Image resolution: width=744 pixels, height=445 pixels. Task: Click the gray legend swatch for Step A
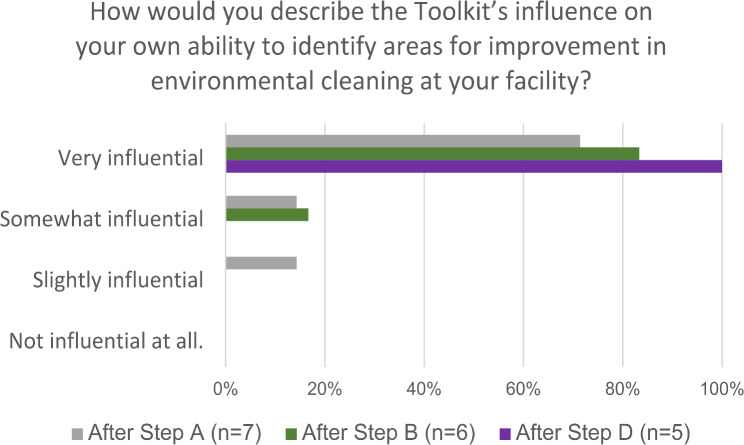(x=78, y=433)
